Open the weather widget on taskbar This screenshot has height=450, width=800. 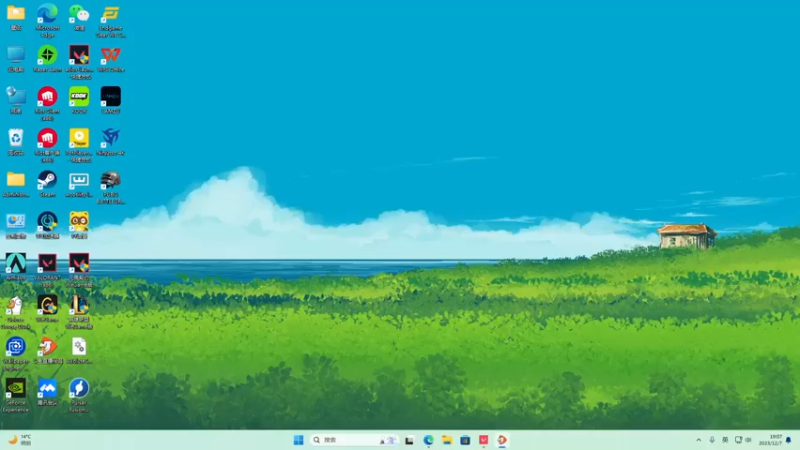tap(19, 440)
